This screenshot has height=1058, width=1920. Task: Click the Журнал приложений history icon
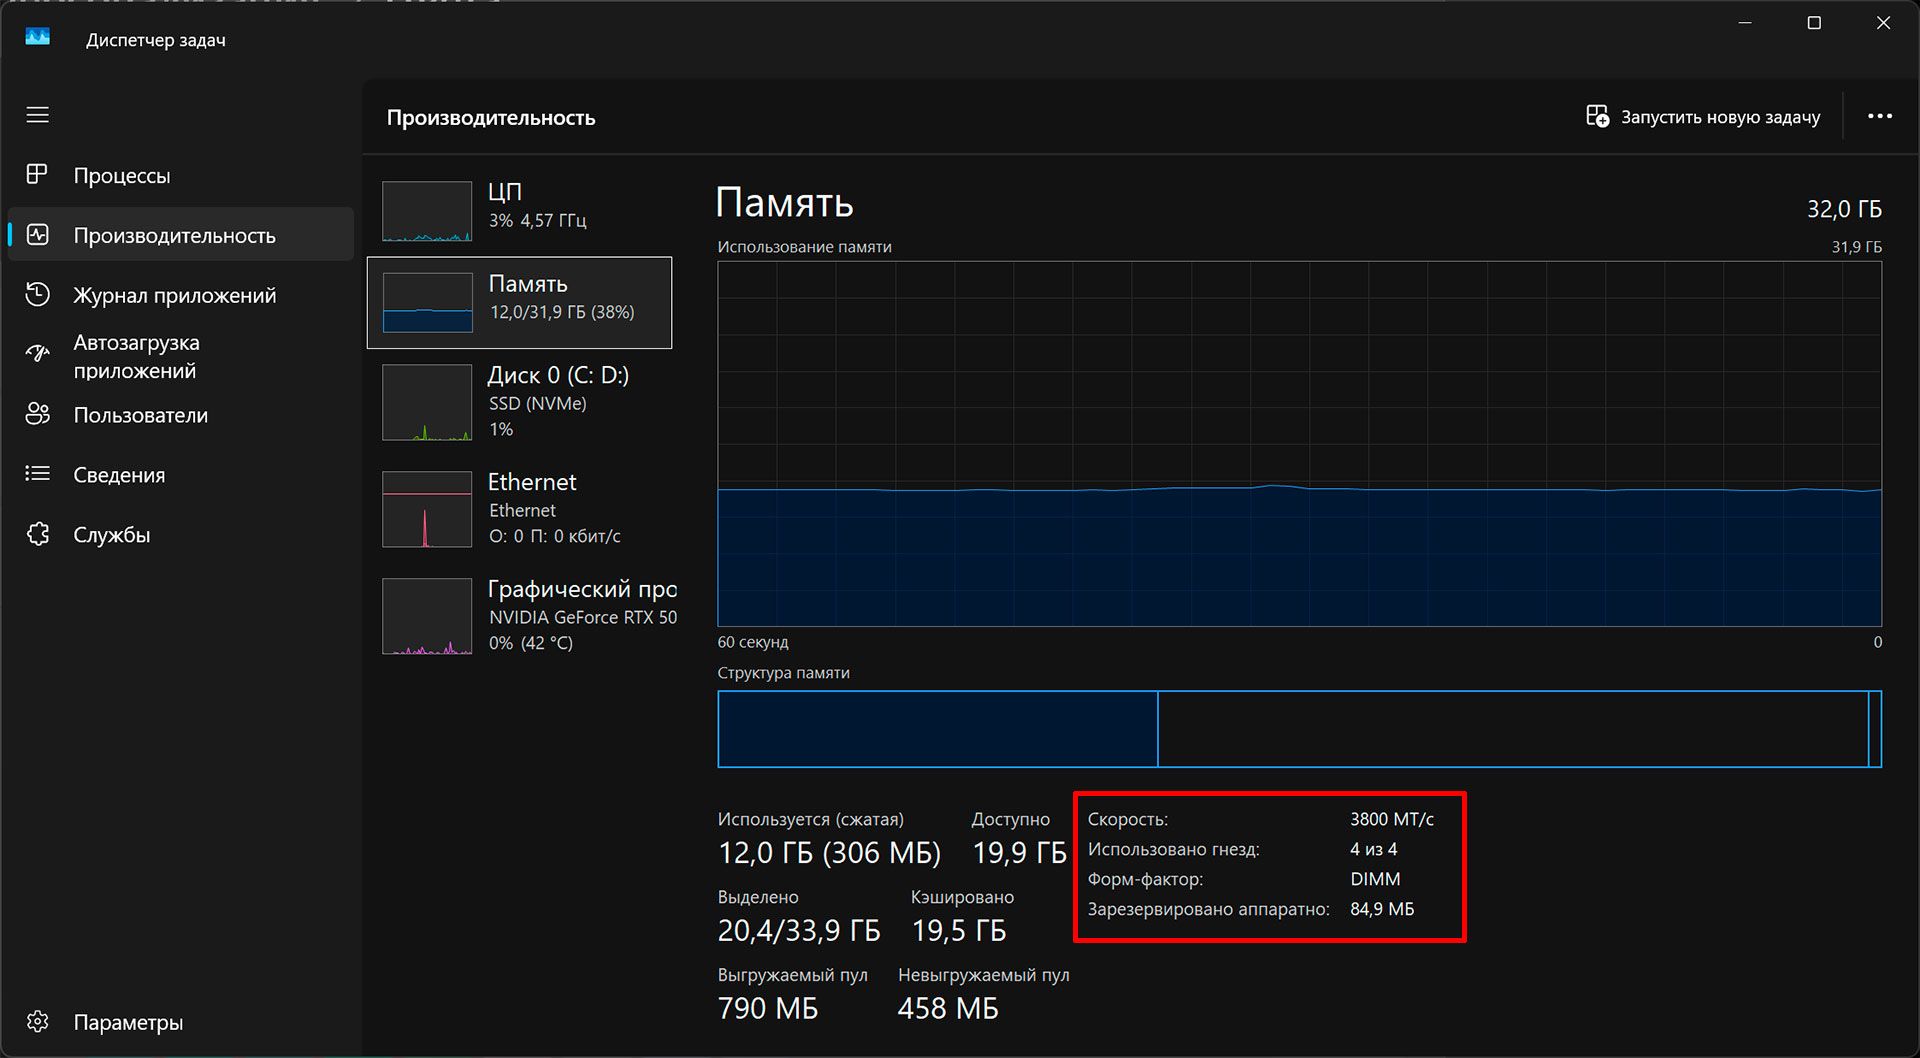pyautogui.click(x=37, y=295)
